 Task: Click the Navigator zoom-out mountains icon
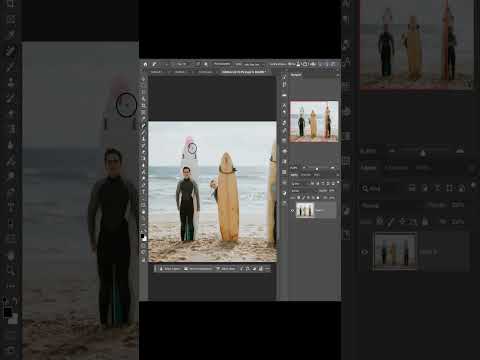point(304,168)
